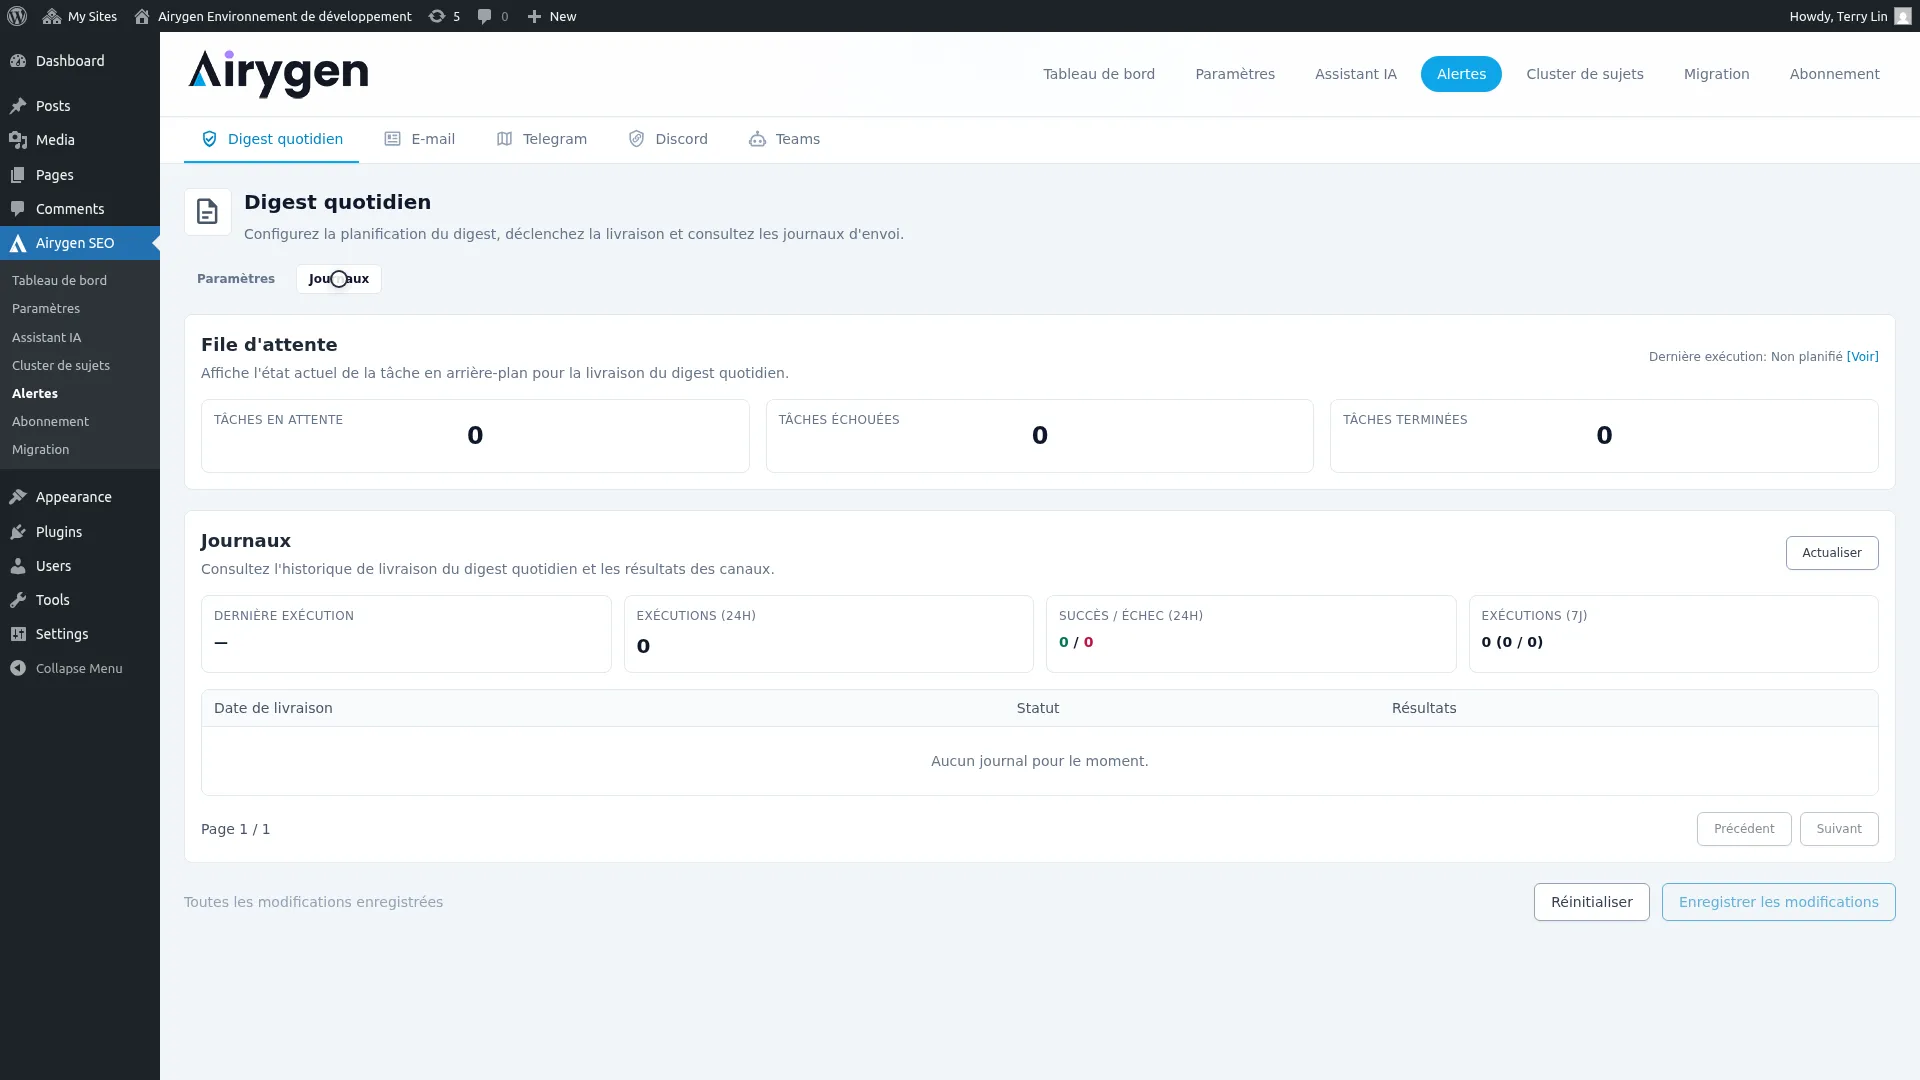Screen dimensions: 1920x1080
Task: Click the WordPress logo icon
Action: (17, 16)
